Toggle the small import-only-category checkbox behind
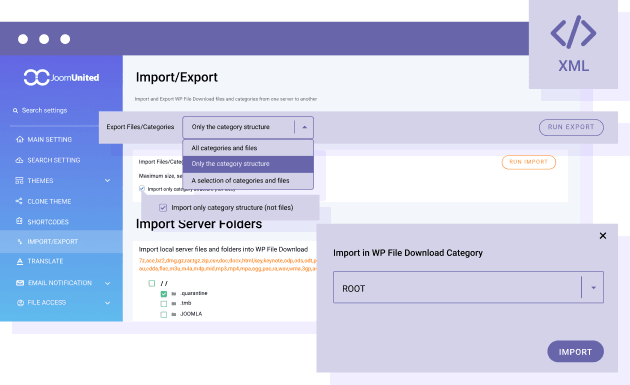Image resolution: width=630 pixels, height=385 pixels. click(x=142, y=188)
